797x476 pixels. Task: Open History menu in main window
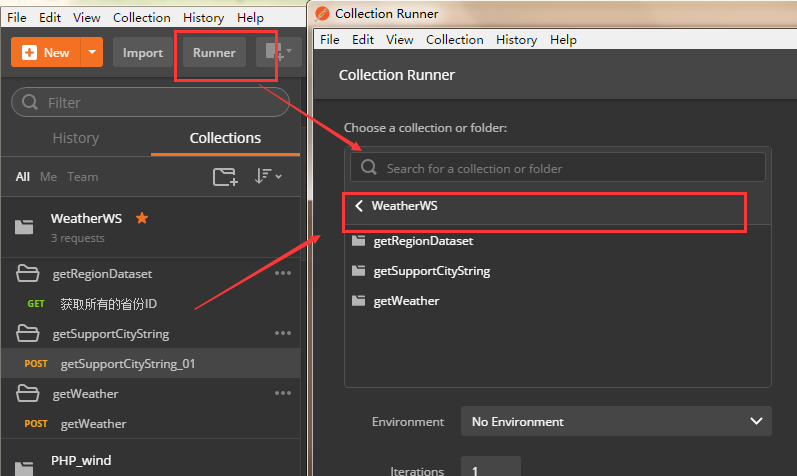203,17
